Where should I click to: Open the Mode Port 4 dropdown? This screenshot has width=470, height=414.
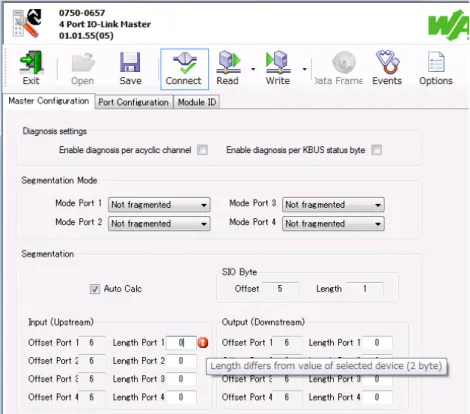coord(333,224)
